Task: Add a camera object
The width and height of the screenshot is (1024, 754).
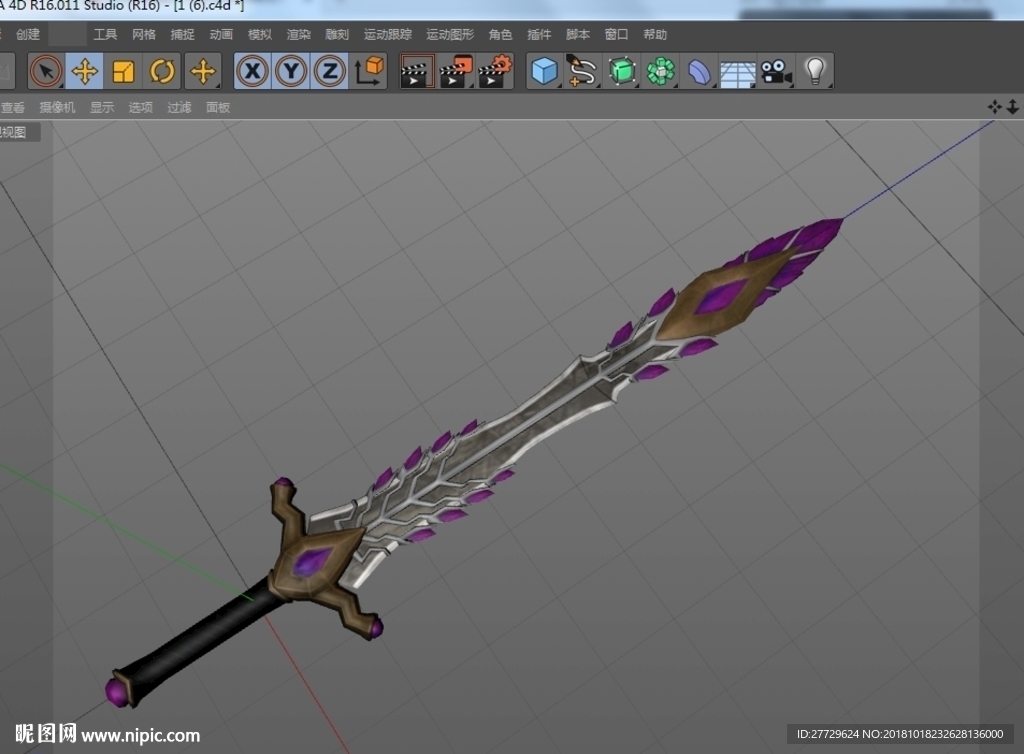Action: point(776,71)
